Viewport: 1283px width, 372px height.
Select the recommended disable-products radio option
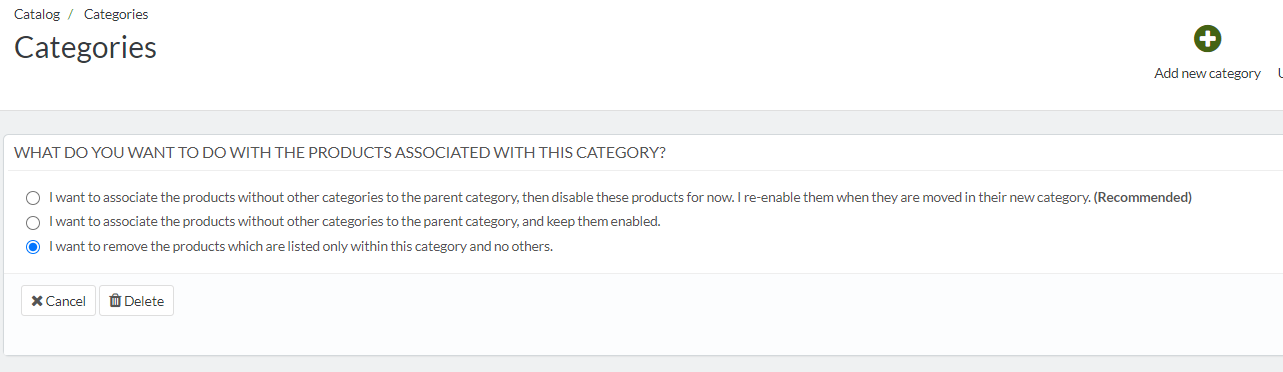(33, 198)
